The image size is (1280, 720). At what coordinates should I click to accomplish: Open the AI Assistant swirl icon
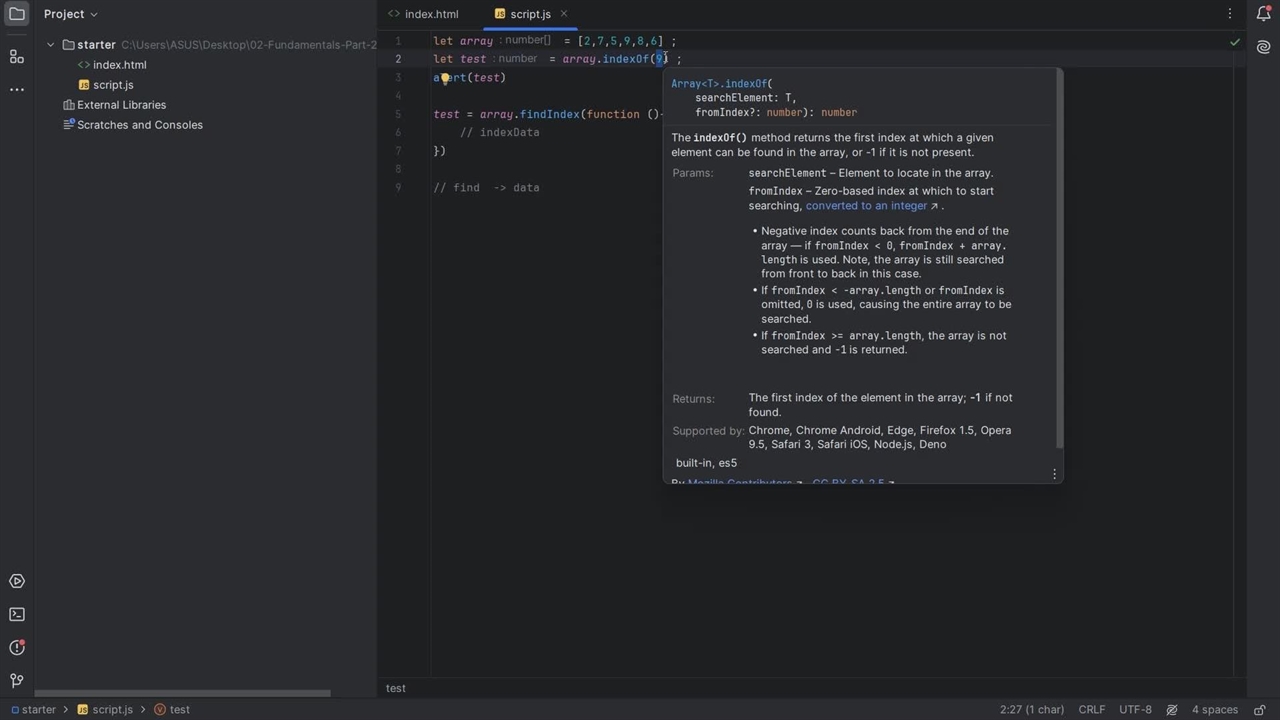pyautogui.click(x=1263, y=47)
